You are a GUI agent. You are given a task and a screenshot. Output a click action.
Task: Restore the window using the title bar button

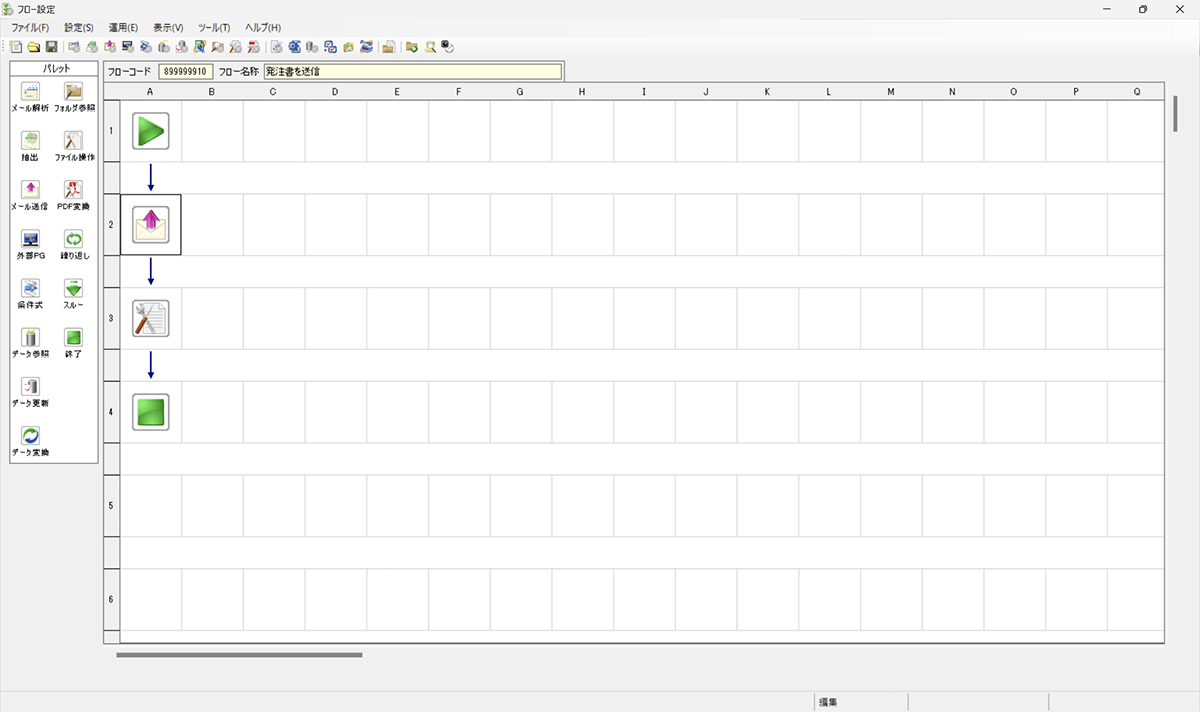coord(1142,9)
